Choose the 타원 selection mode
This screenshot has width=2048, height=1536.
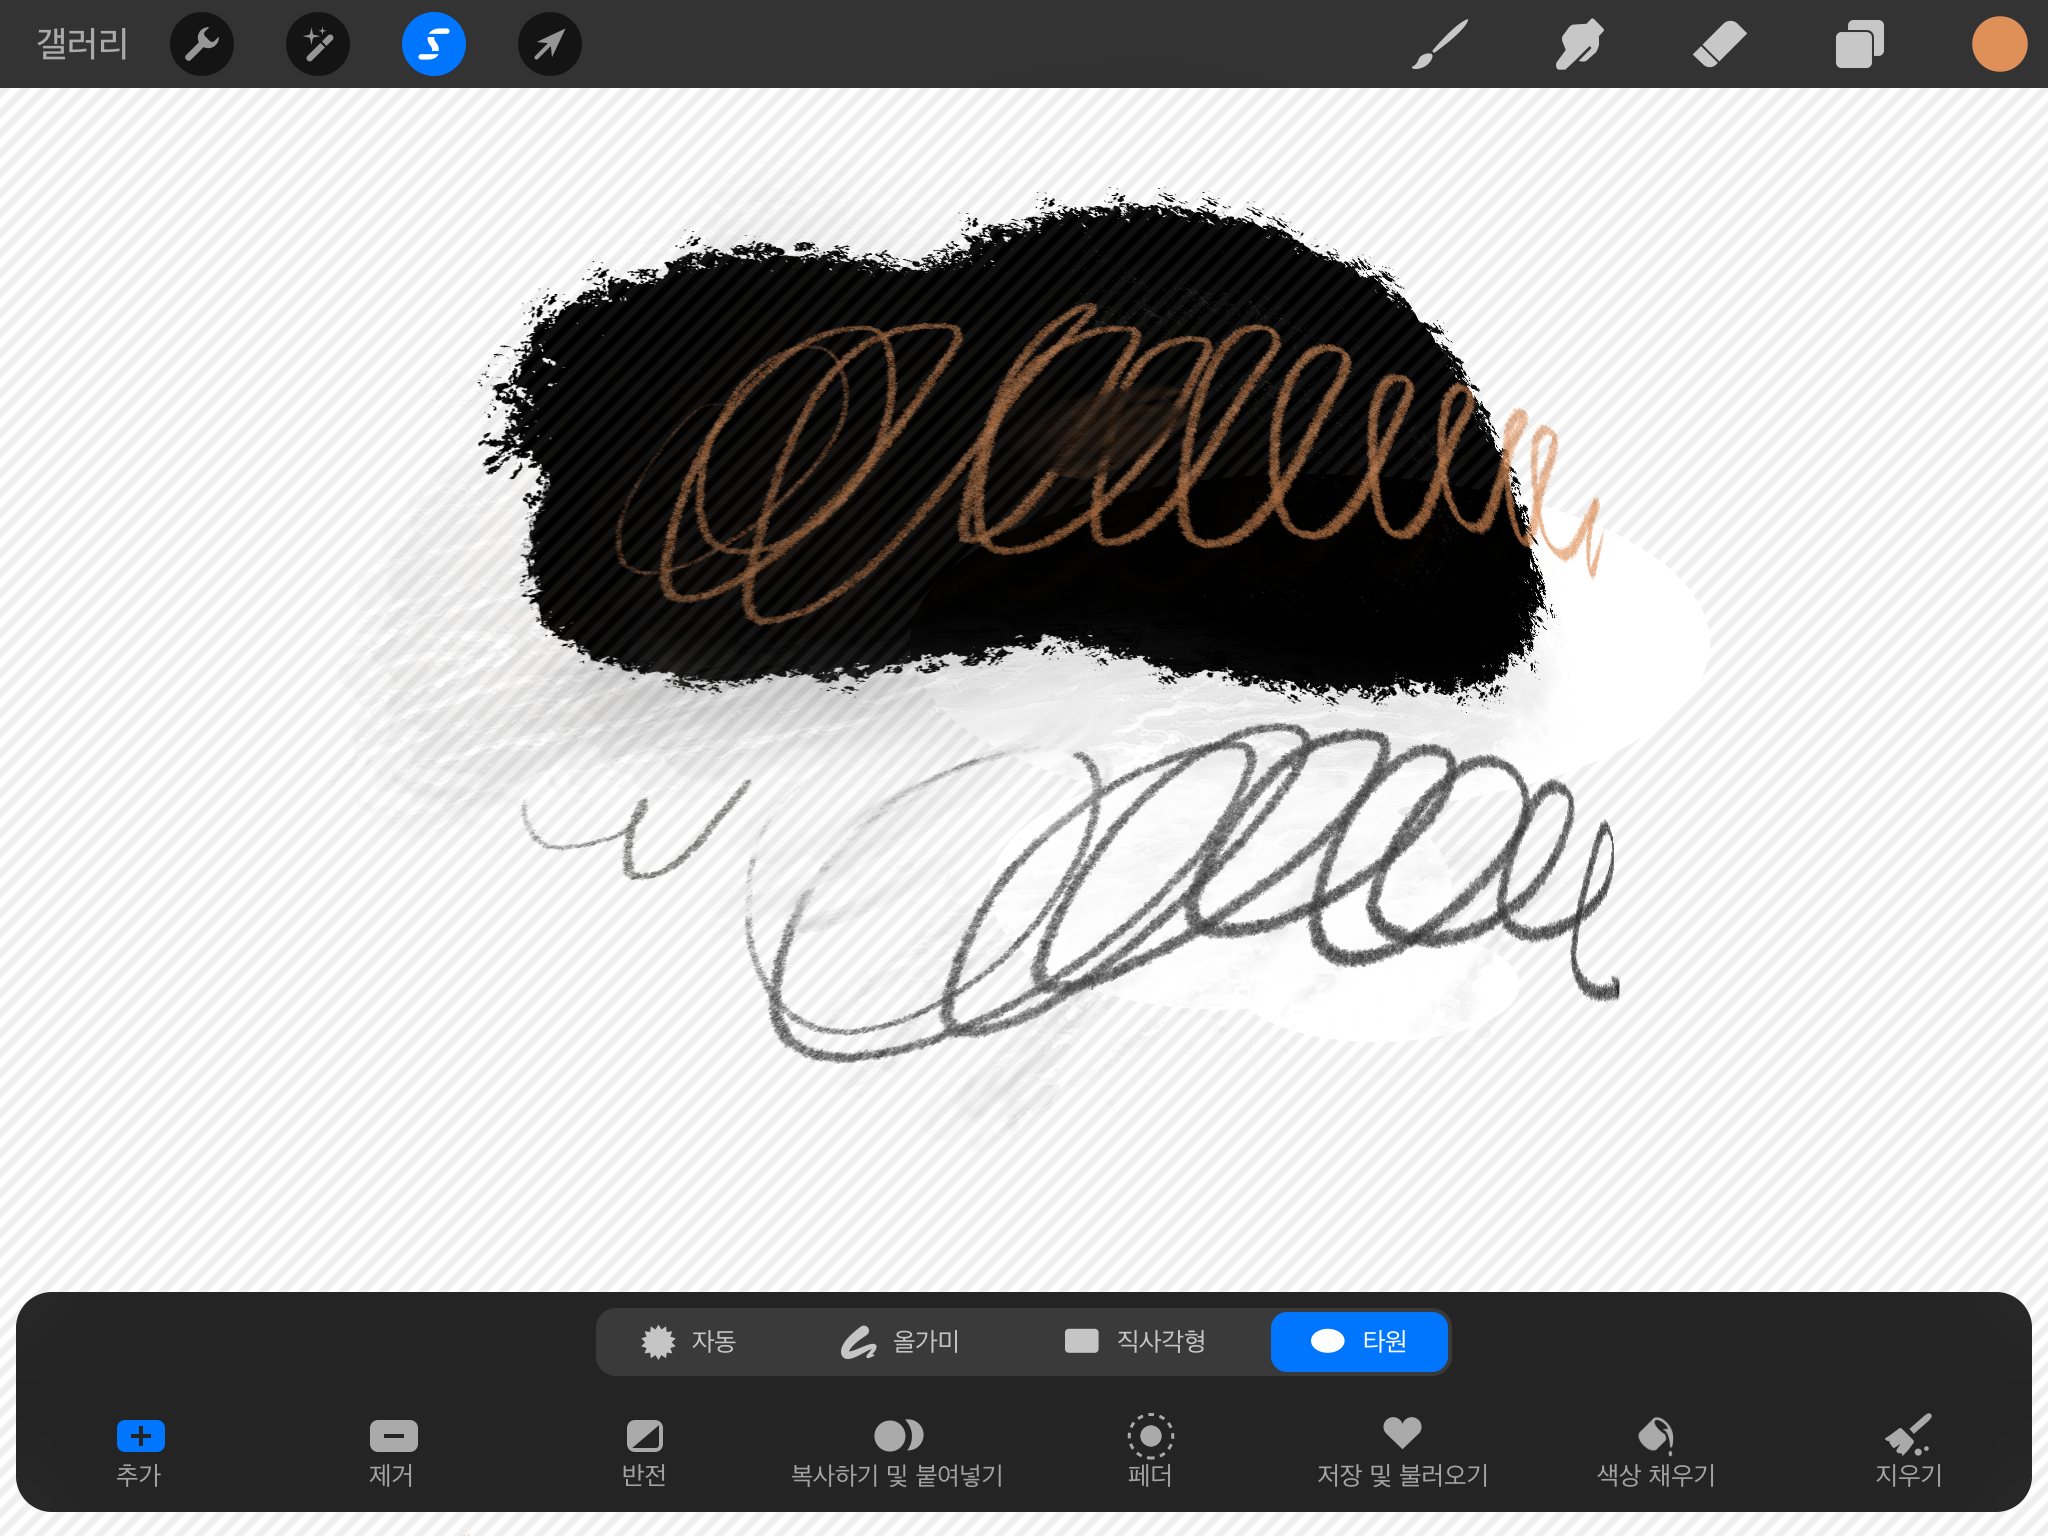point(1359,1341)
